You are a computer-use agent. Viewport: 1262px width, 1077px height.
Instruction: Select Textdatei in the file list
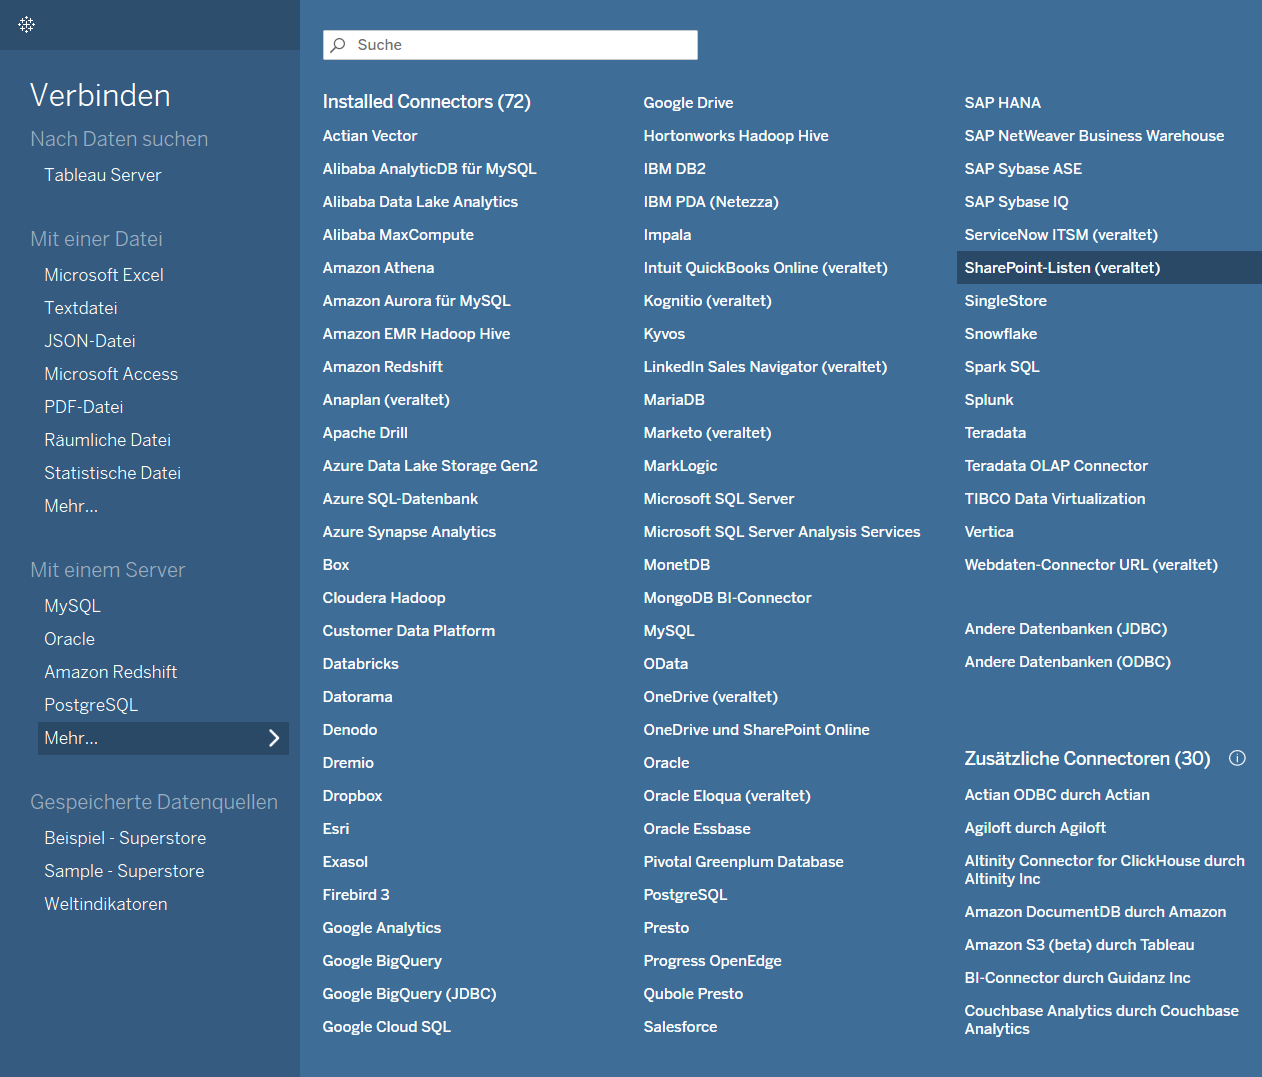pos(81,308)
